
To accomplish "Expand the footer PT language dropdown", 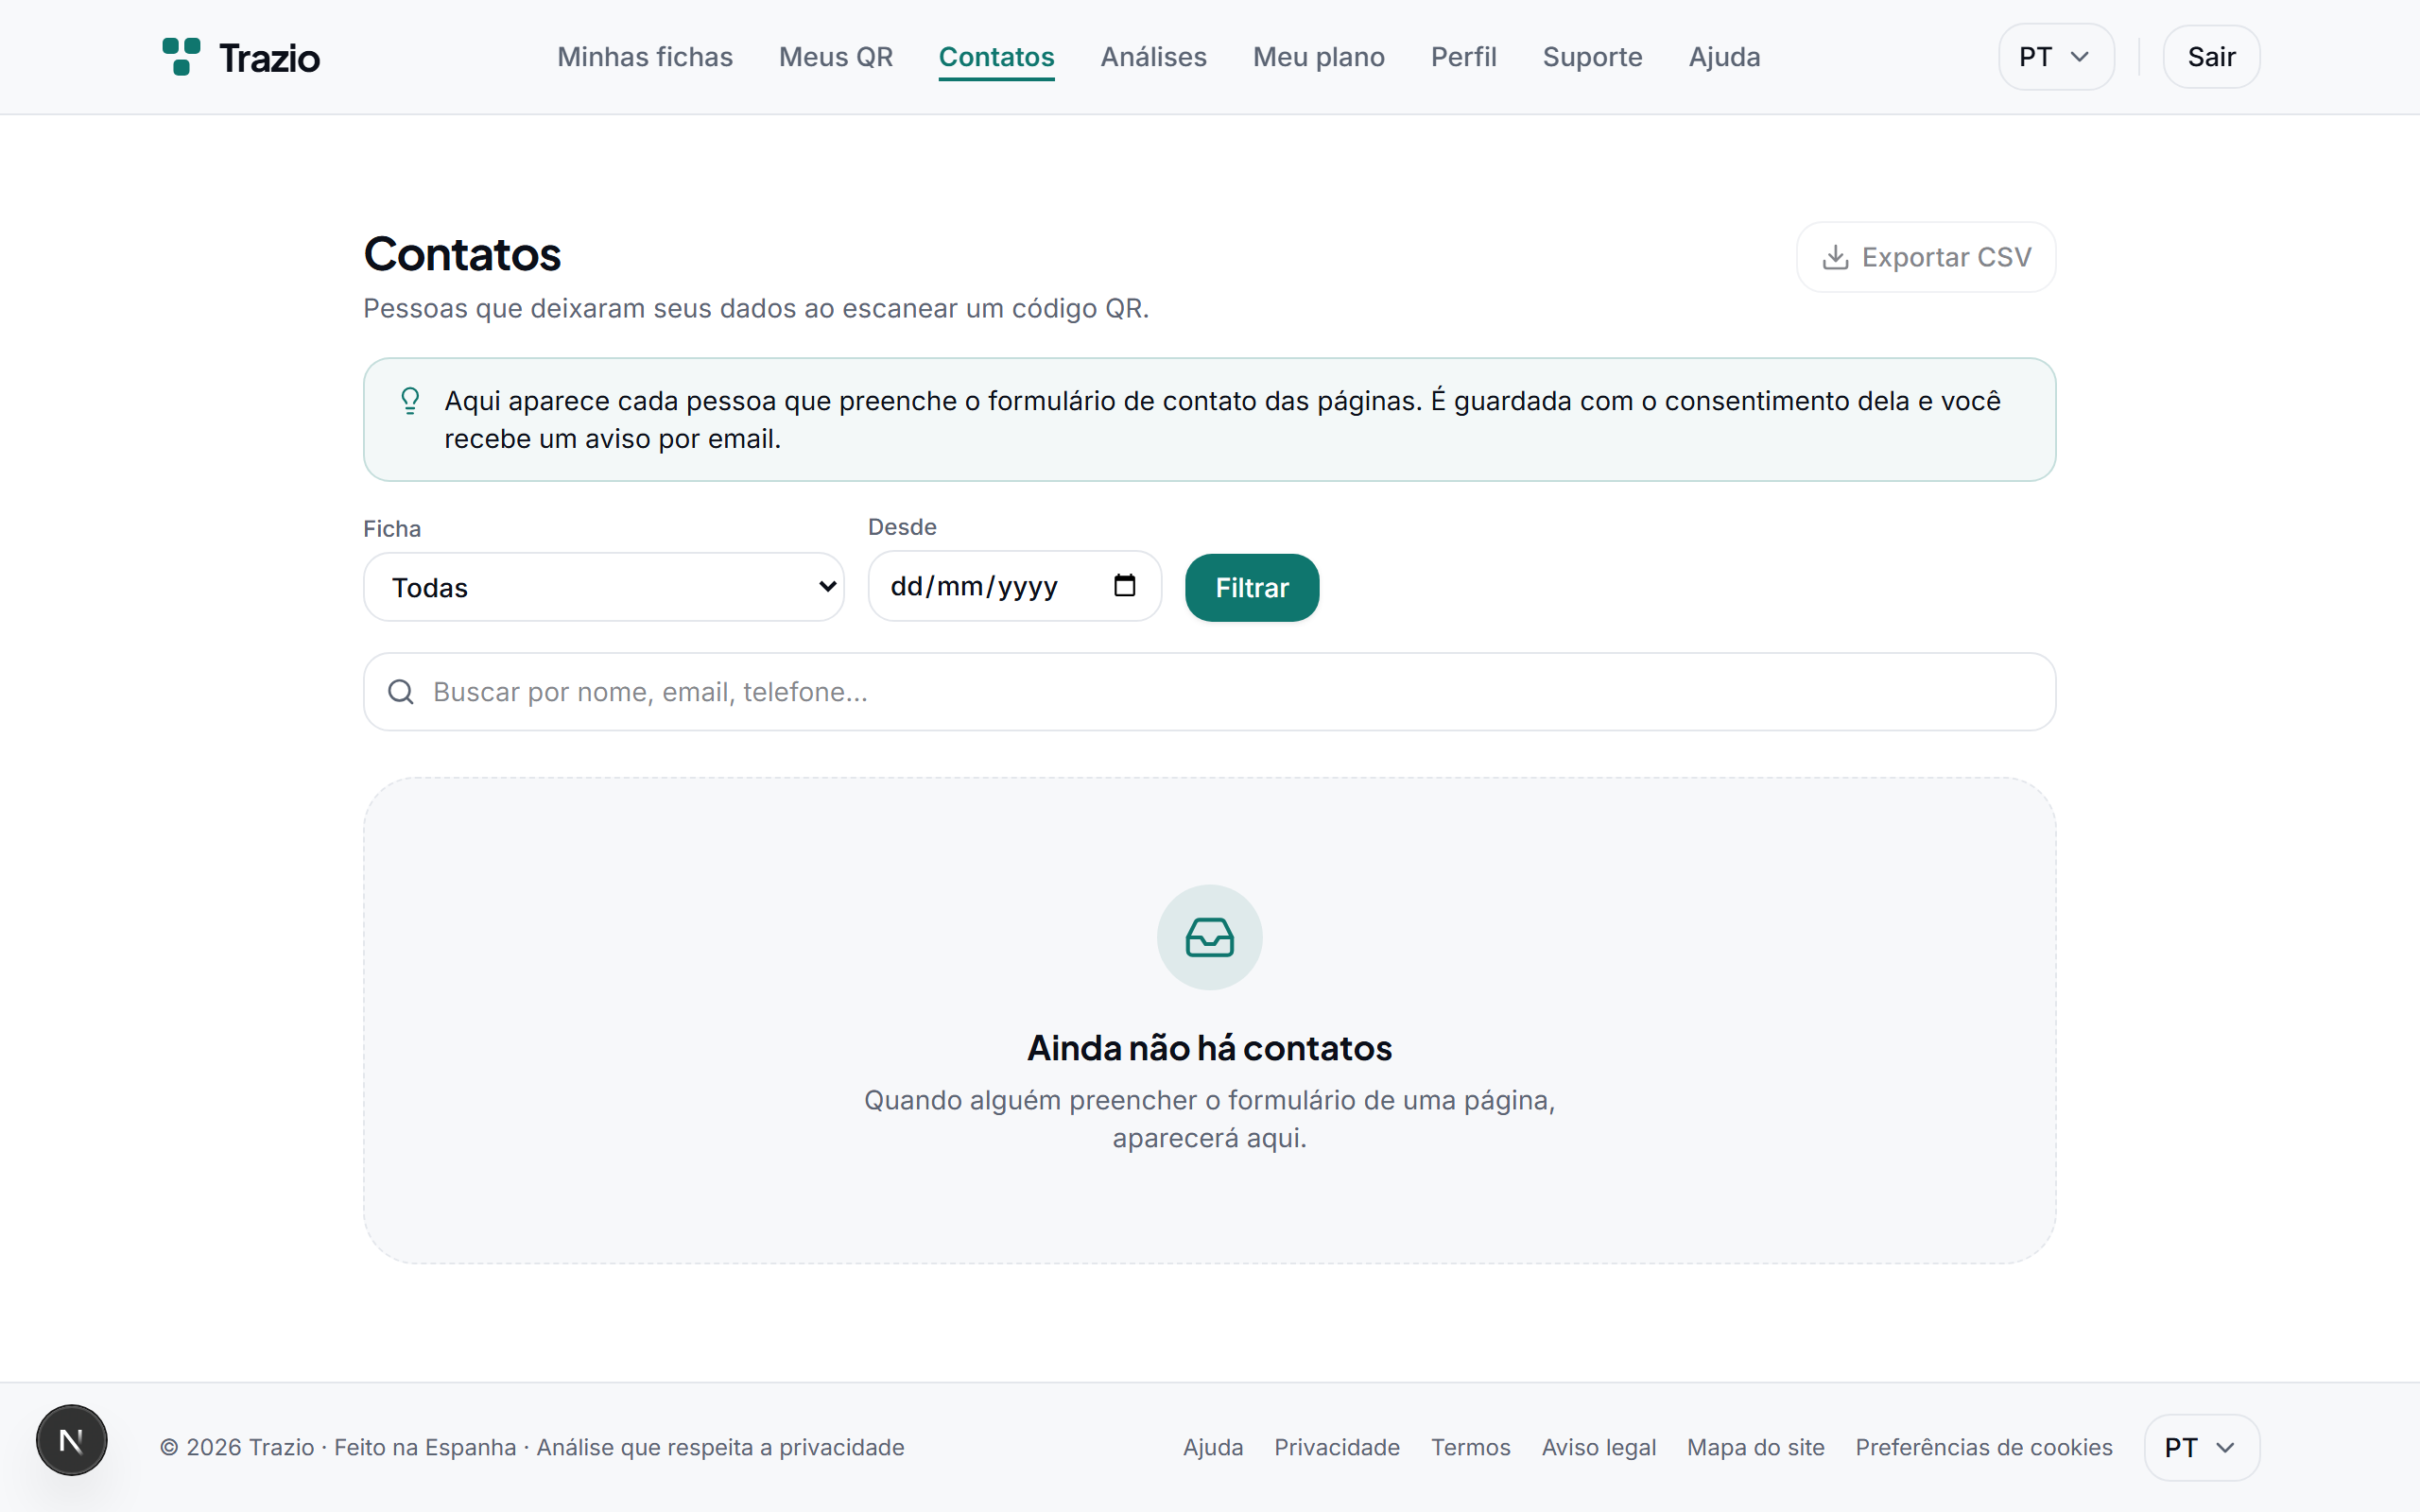I will coord(2201,1447).
